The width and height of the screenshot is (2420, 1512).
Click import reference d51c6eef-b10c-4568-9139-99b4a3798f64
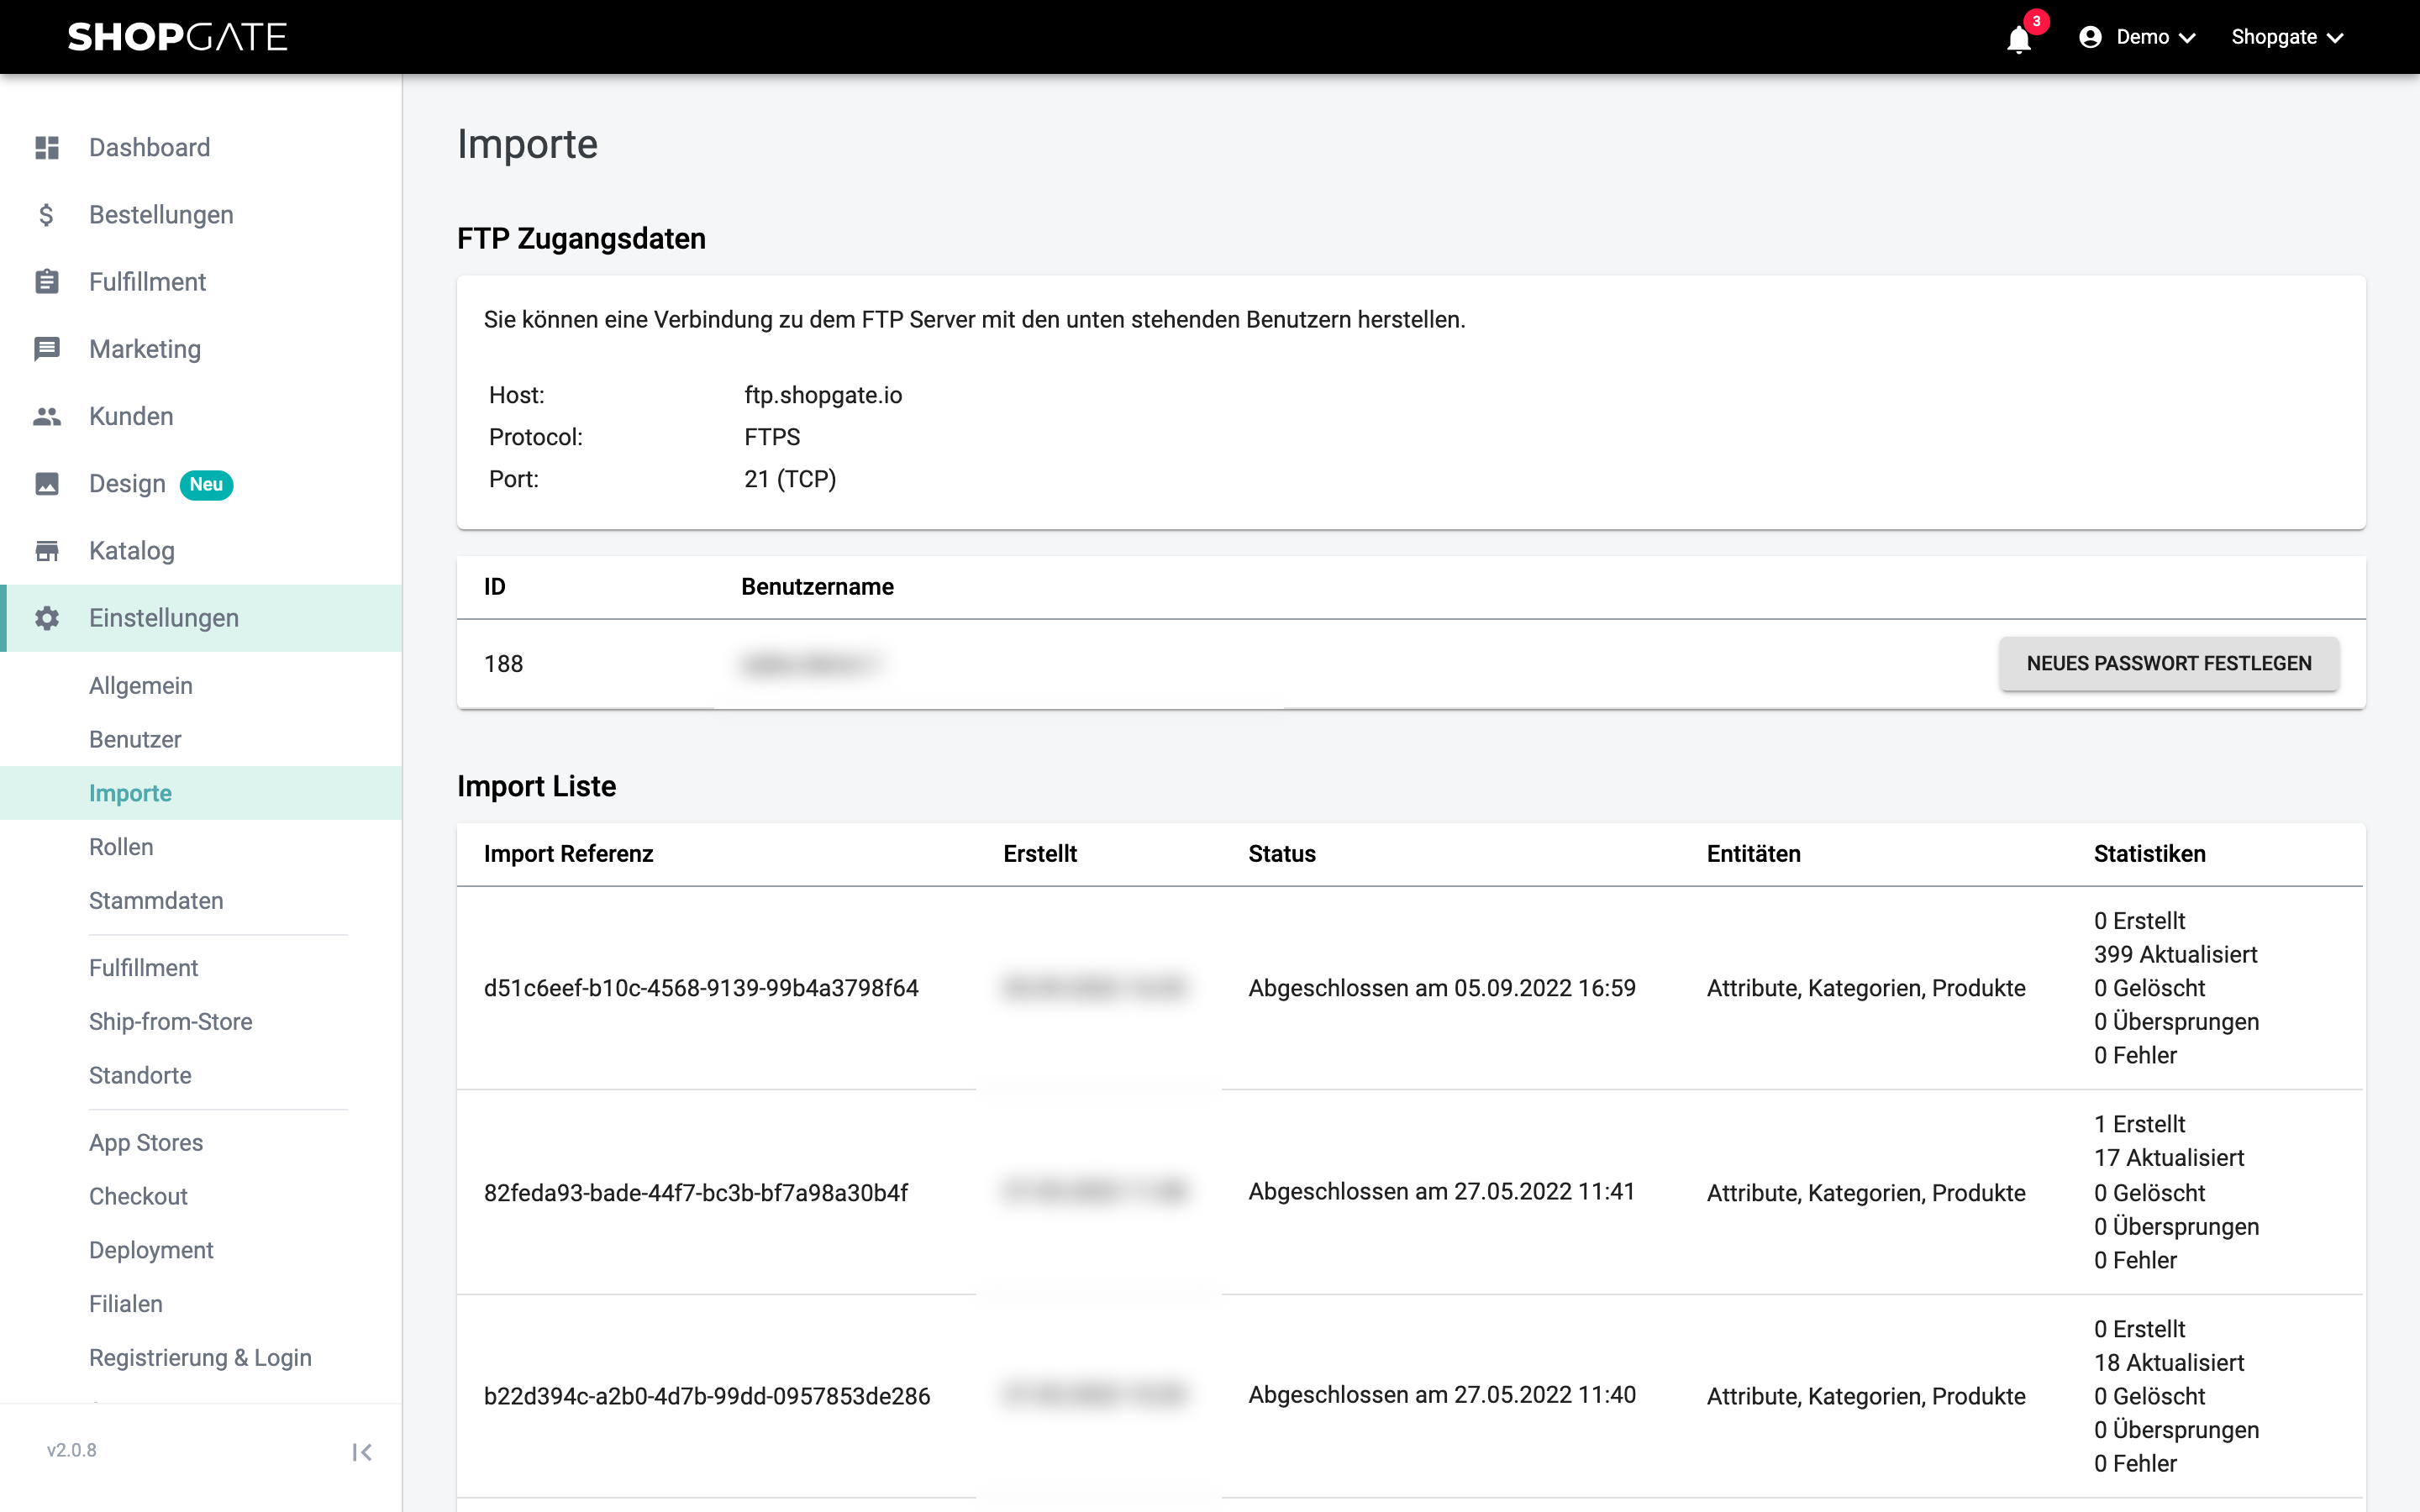(x=701, y=988)
